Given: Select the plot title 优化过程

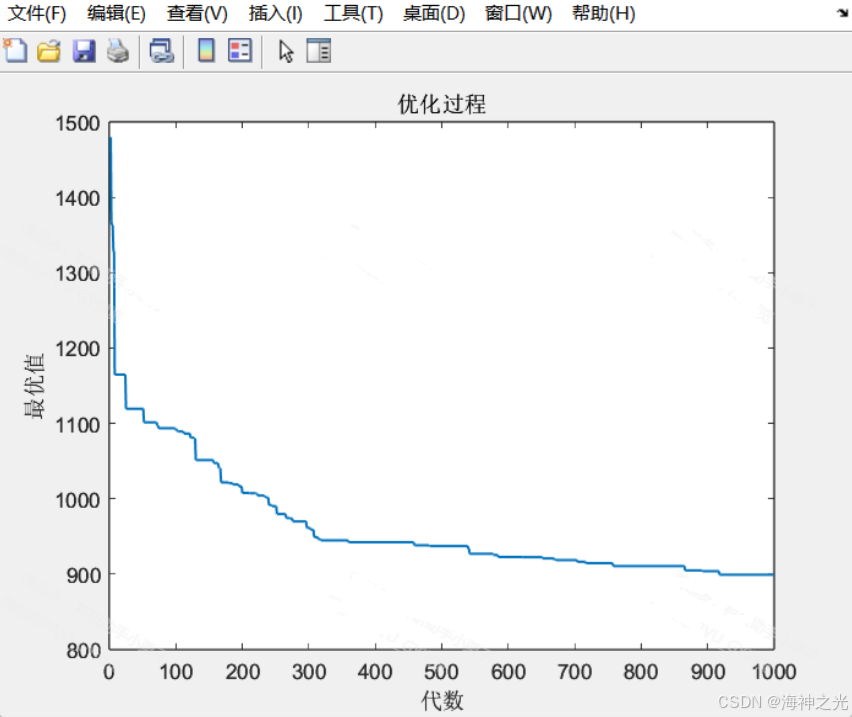Looking at the screenshot, I should pyautogui.click(x=442, y=104).
